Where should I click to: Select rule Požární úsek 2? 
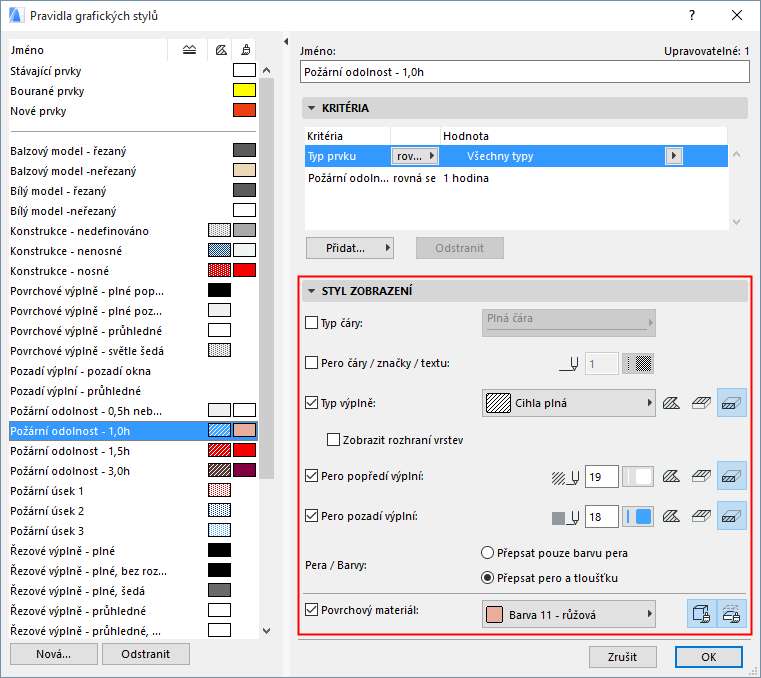point(133,511)
